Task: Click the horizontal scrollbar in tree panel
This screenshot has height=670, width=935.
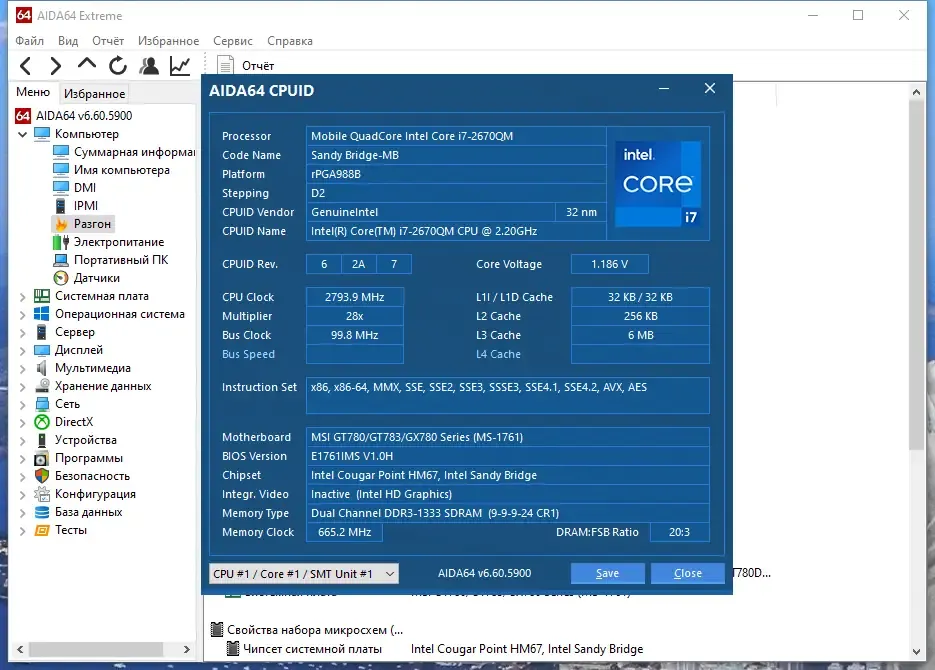Action: coord(95,649)
